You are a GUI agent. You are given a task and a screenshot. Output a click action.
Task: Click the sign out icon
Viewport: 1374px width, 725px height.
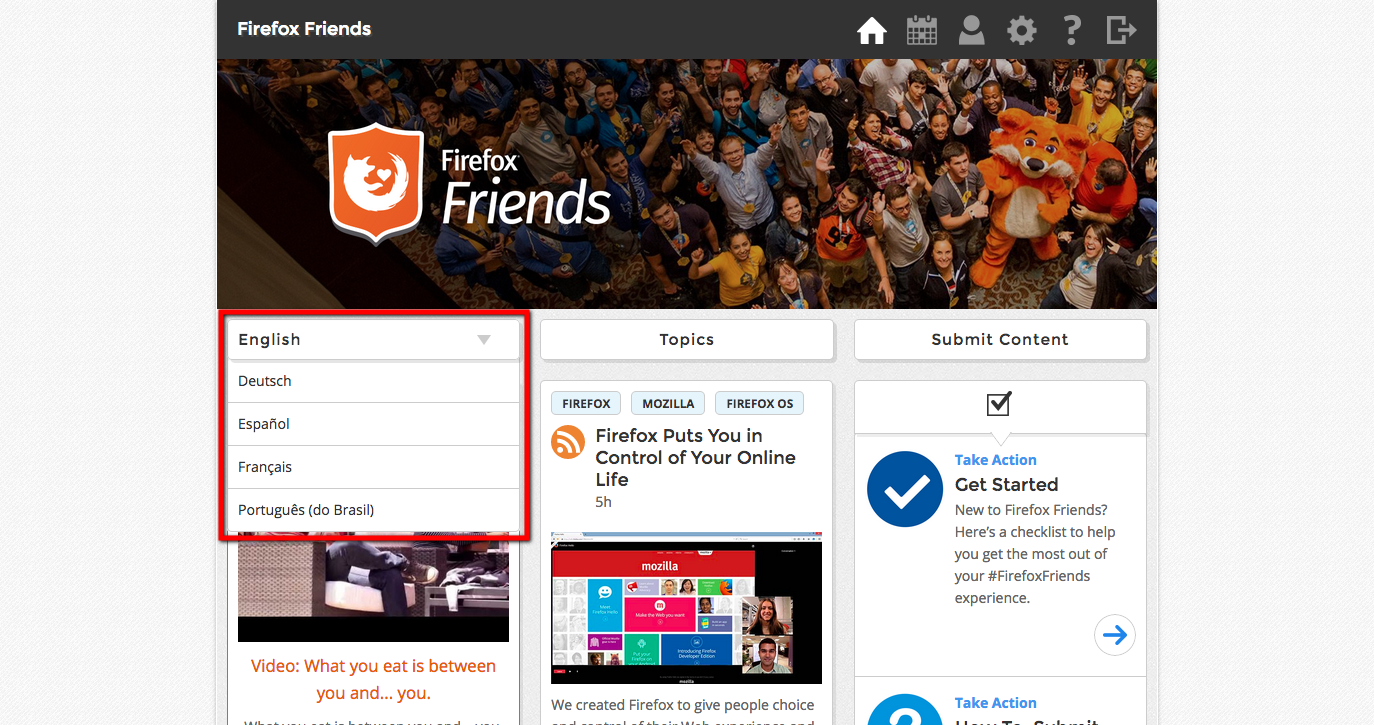coord(1121,30)
